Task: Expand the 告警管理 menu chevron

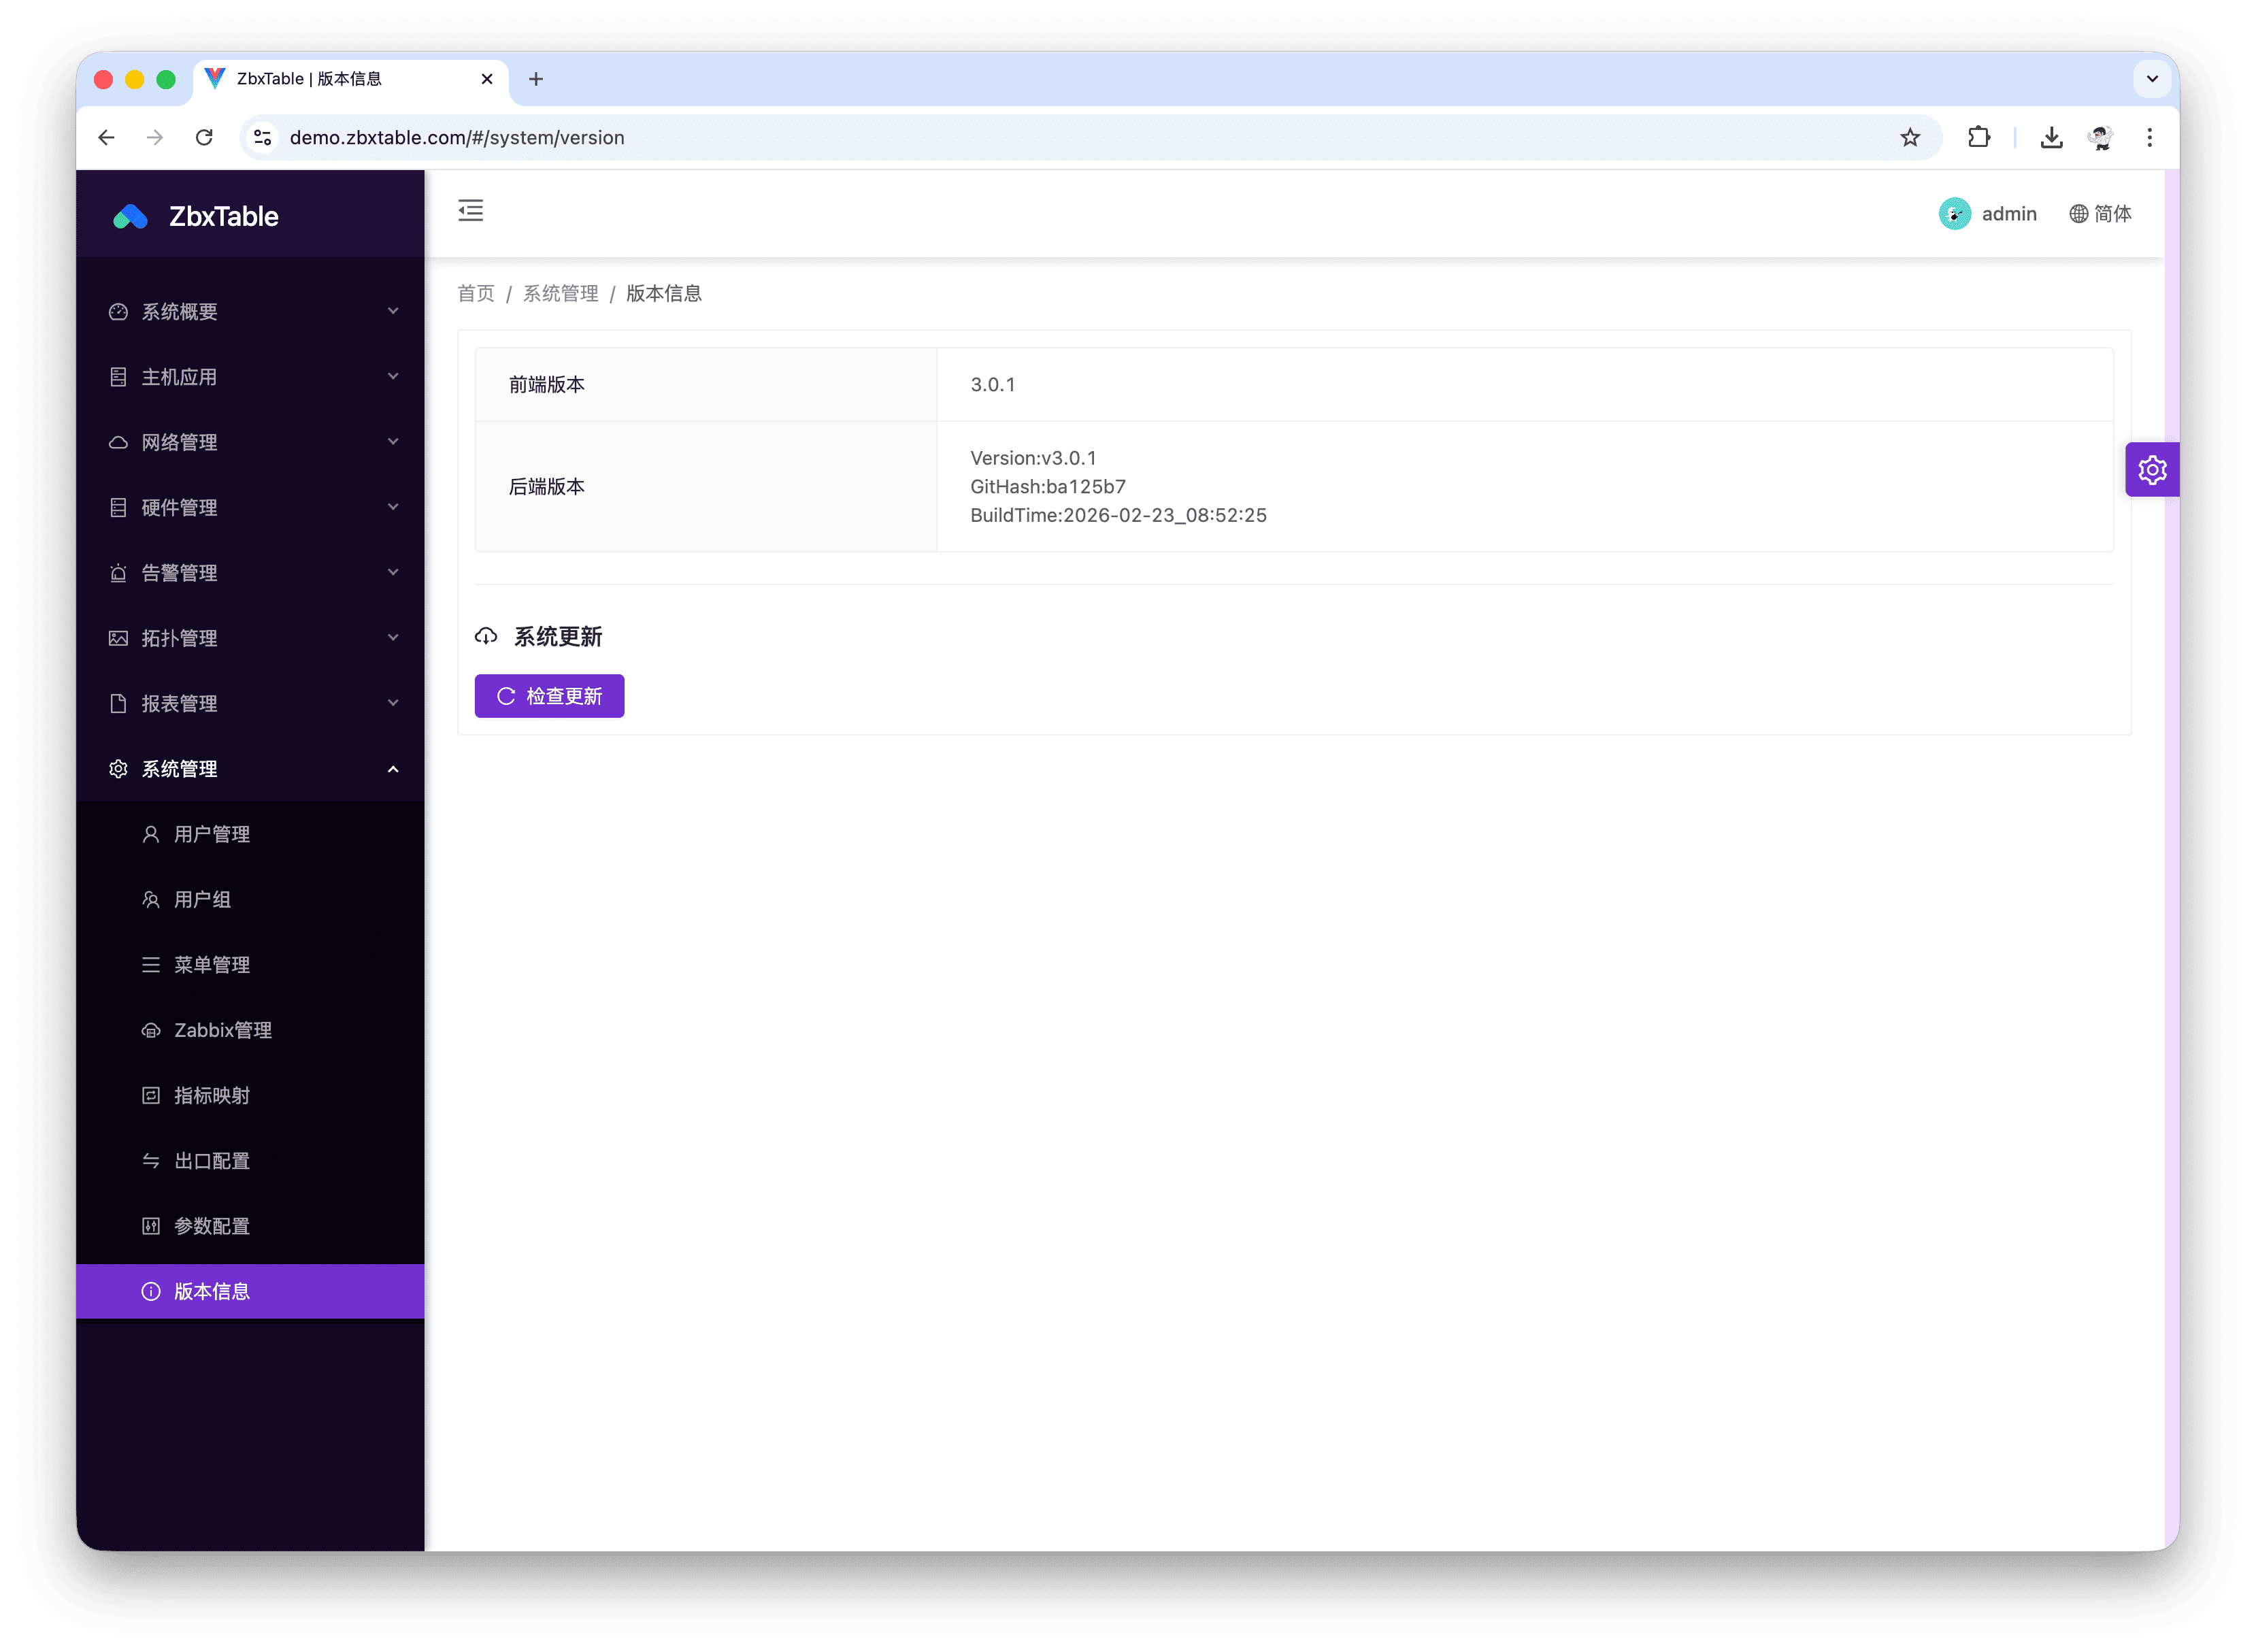Action: [x=393, y=572]
